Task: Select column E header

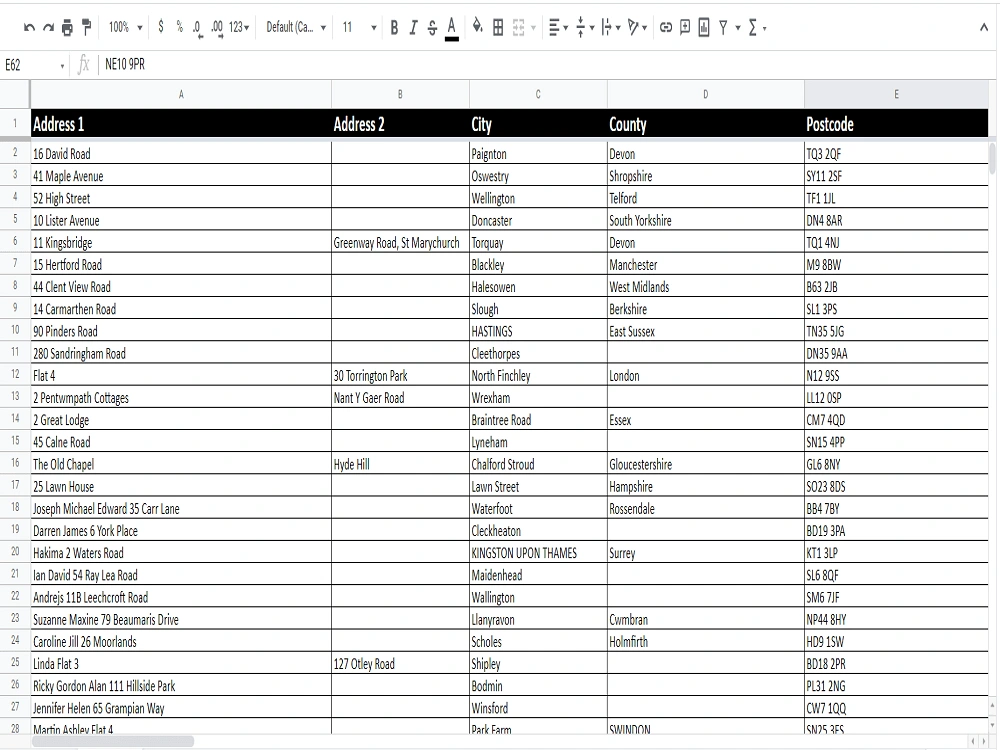Action: coord(896,94)
